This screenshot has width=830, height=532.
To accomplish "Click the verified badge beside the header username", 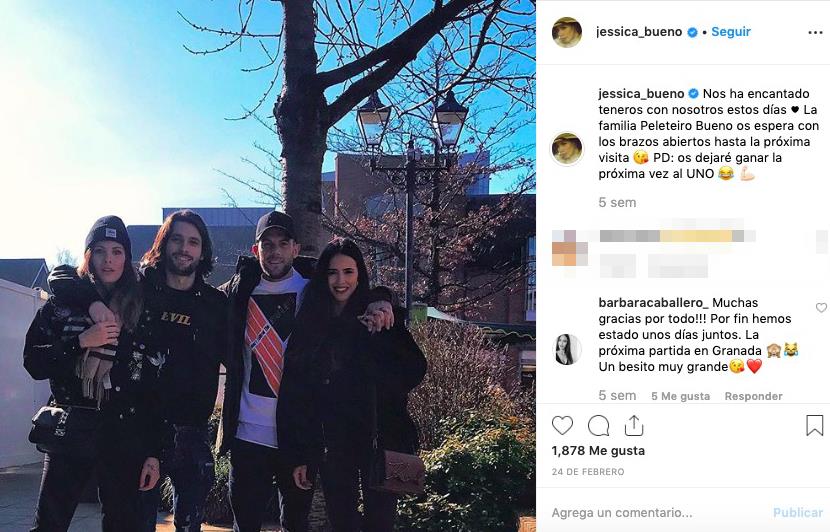I will [x=692, y=32].
